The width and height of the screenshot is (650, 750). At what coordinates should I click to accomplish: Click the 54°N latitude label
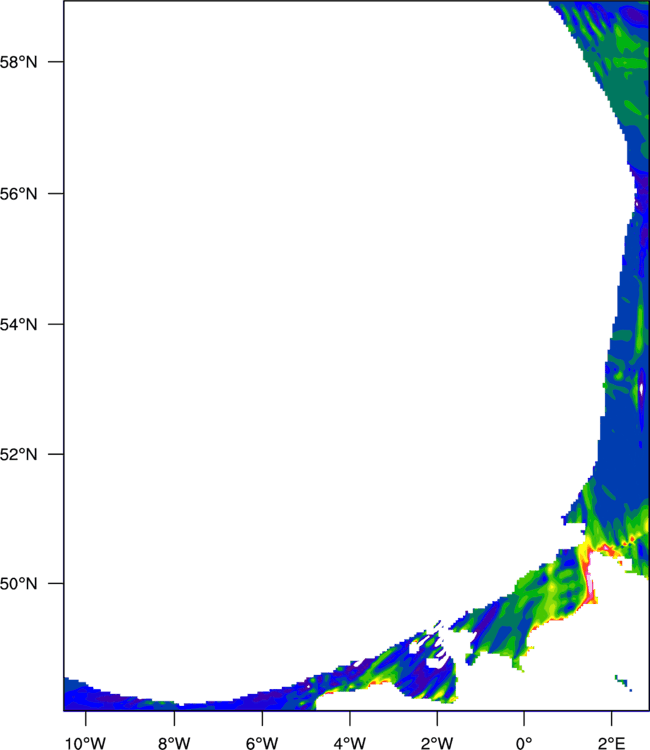(18, 325)
